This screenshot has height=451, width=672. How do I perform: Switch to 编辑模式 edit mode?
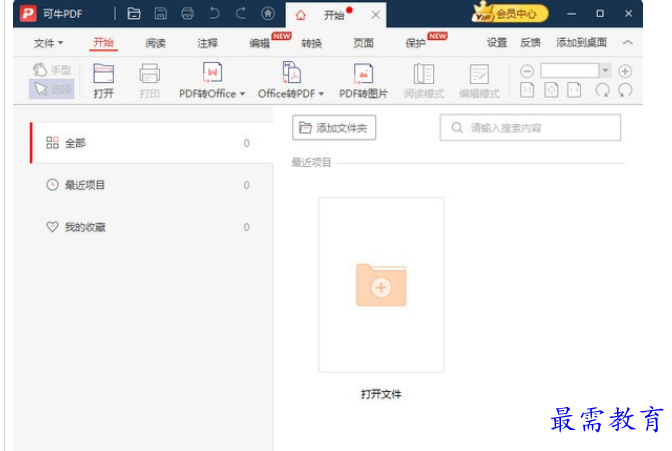tap(479, 81)
